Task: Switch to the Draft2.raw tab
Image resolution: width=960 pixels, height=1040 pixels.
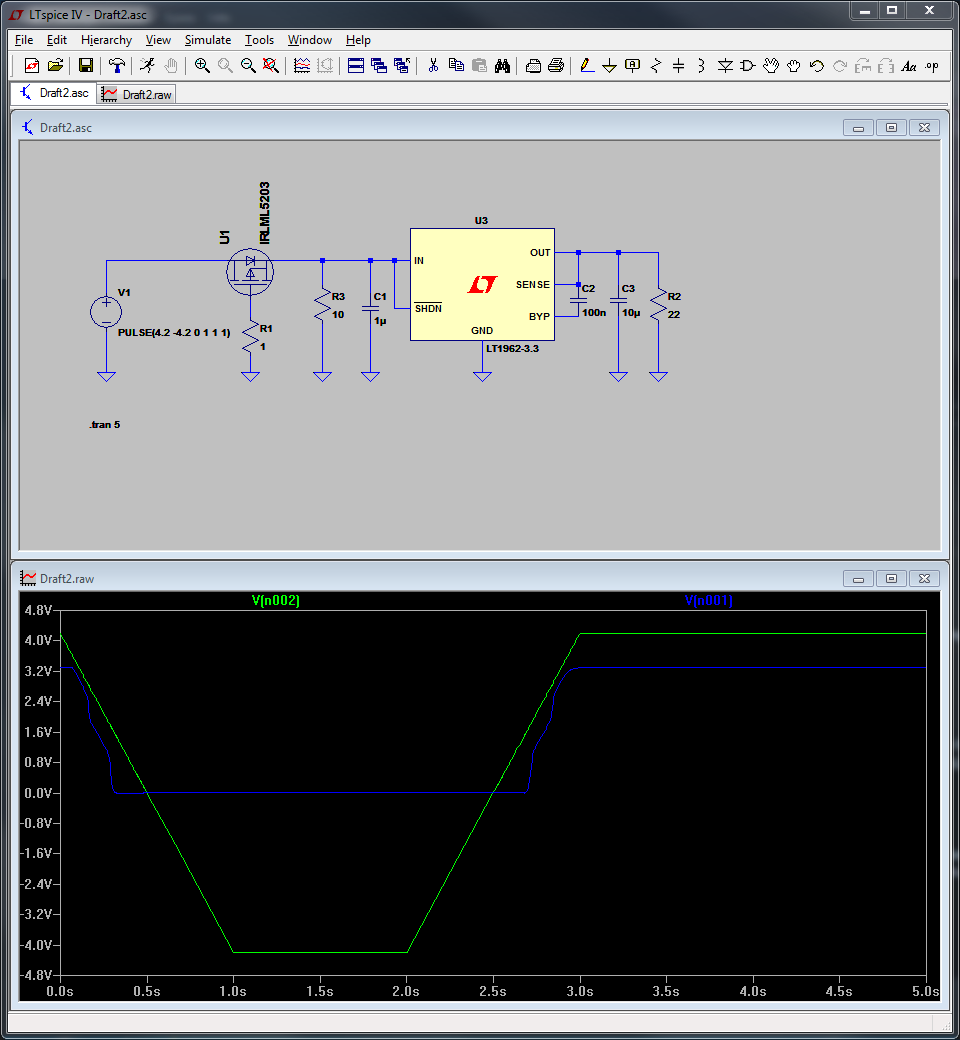Action: [x=137, y=94]
